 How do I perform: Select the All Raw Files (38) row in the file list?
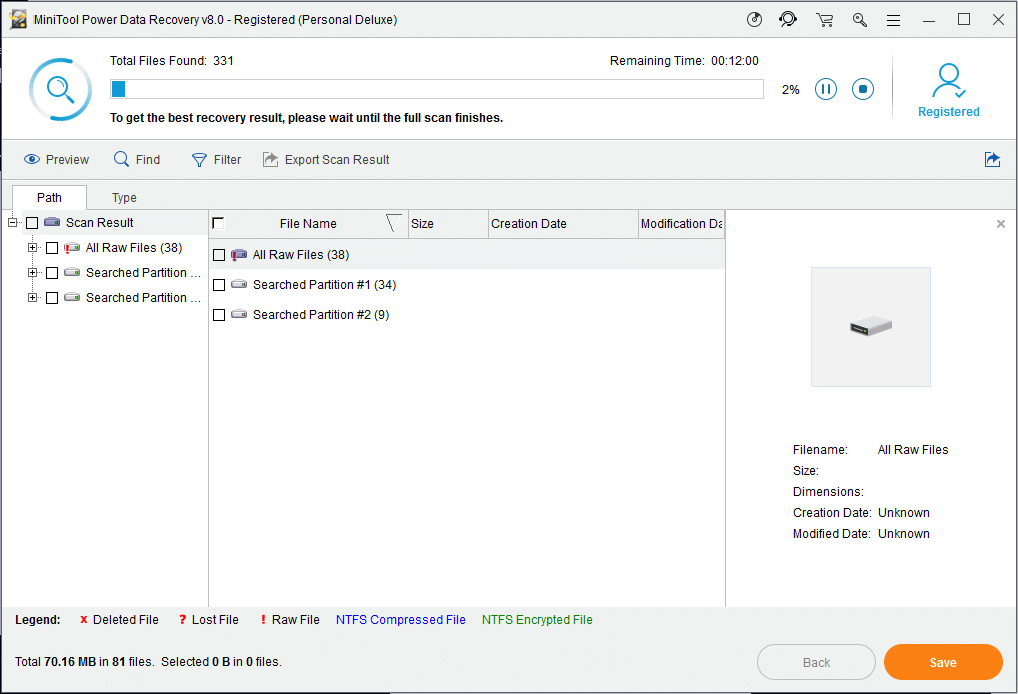pos(467,254)
